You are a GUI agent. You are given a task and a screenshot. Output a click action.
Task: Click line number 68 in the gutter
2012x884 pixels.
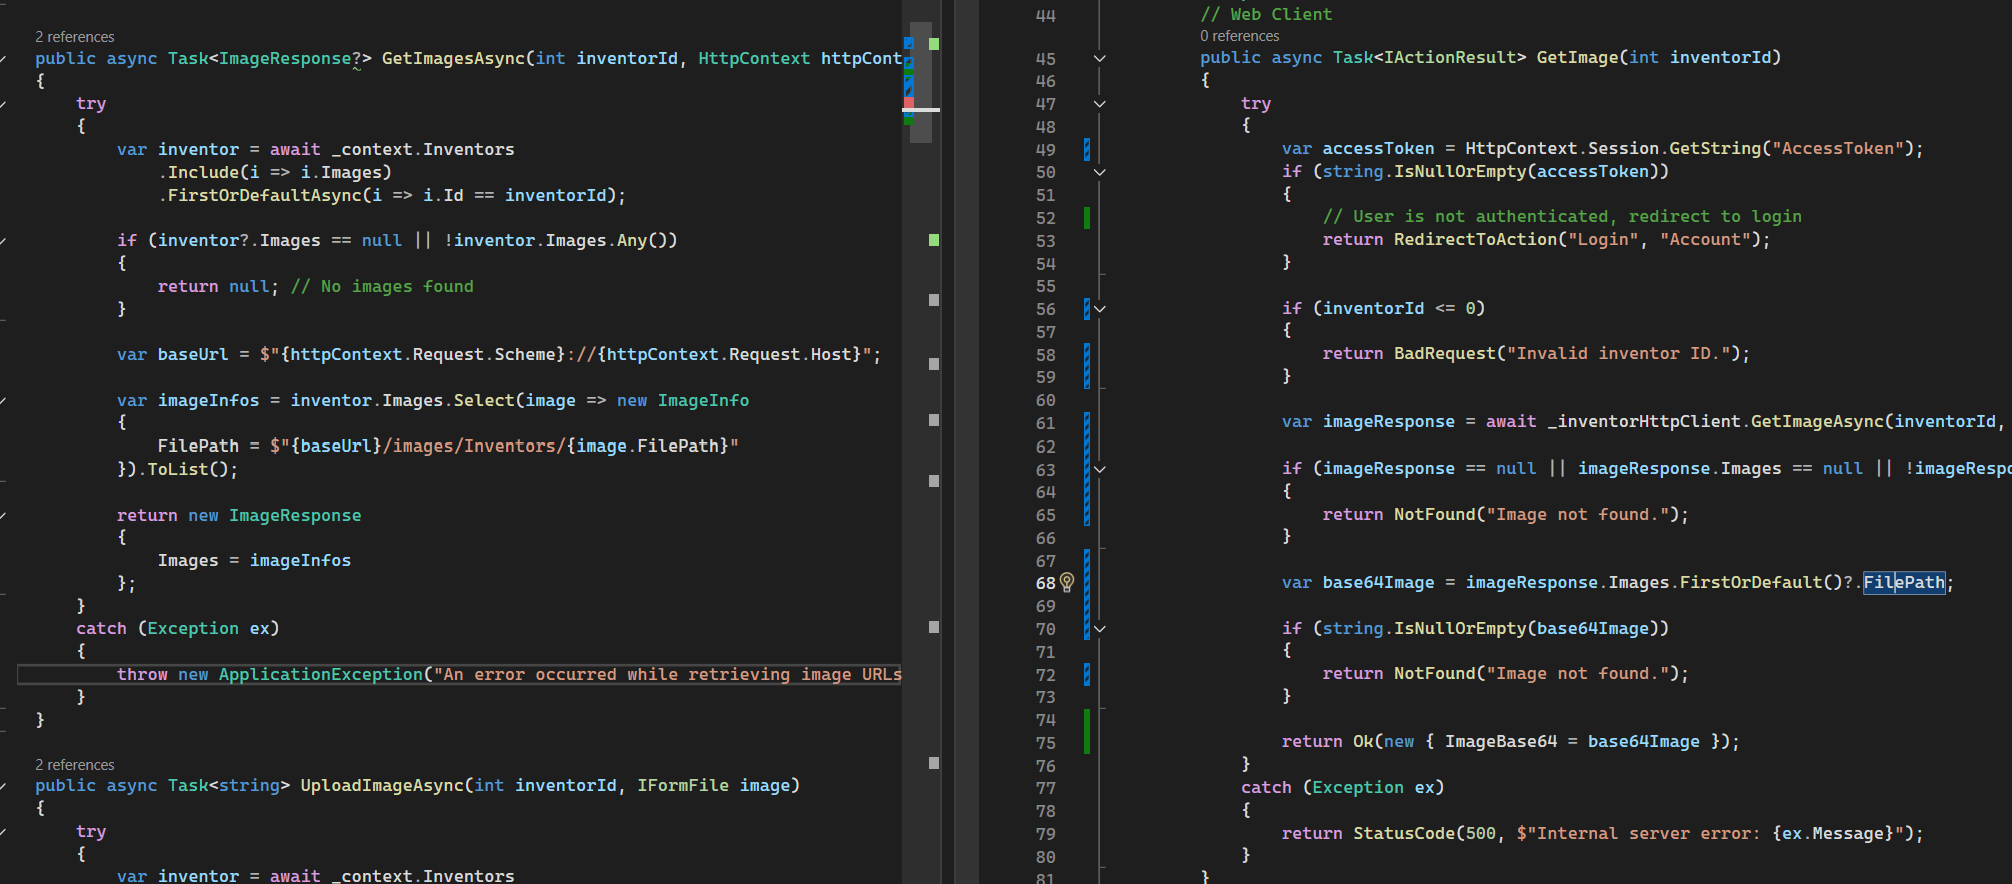coord(1045,583)
